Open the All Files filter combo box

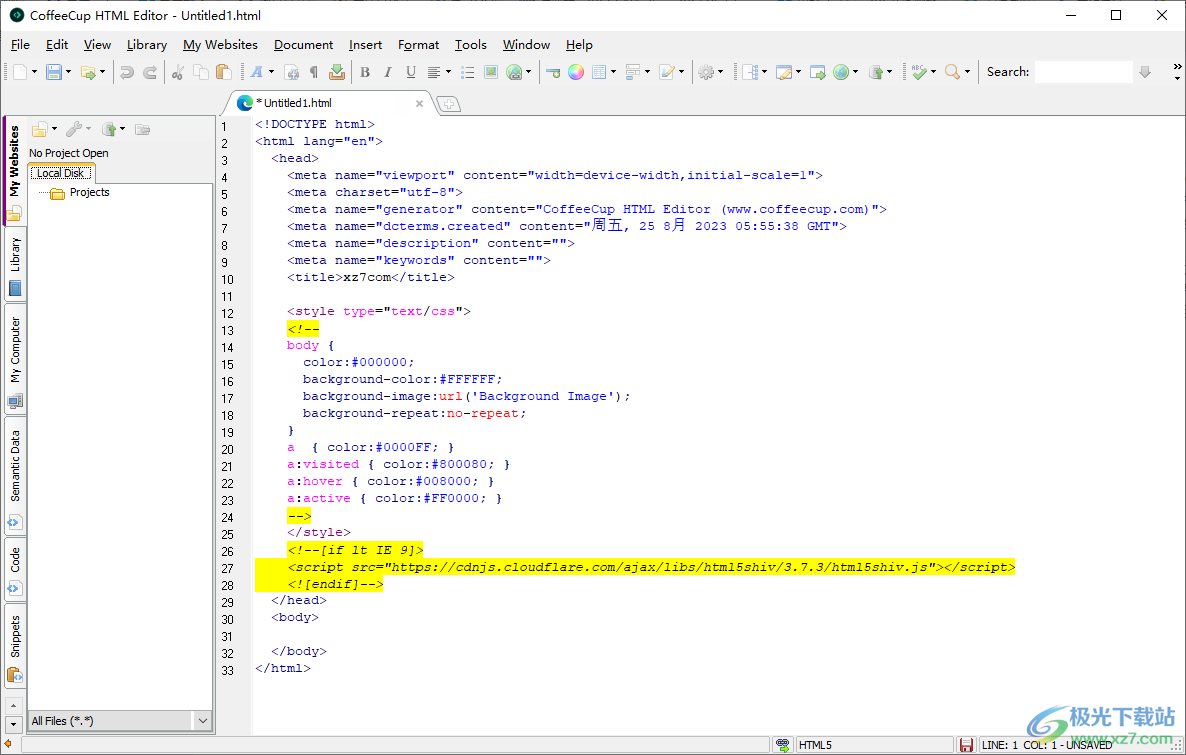pos(120,721)
